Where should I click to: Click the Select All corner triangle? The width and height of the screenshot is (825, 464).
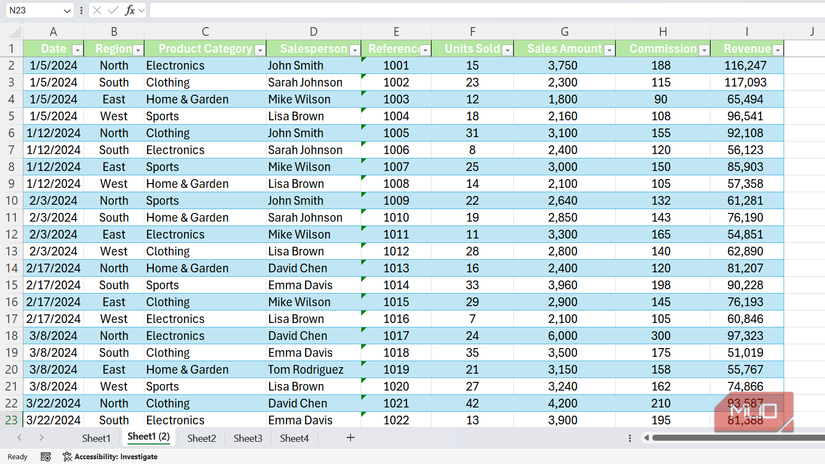[x=15, y=33]
